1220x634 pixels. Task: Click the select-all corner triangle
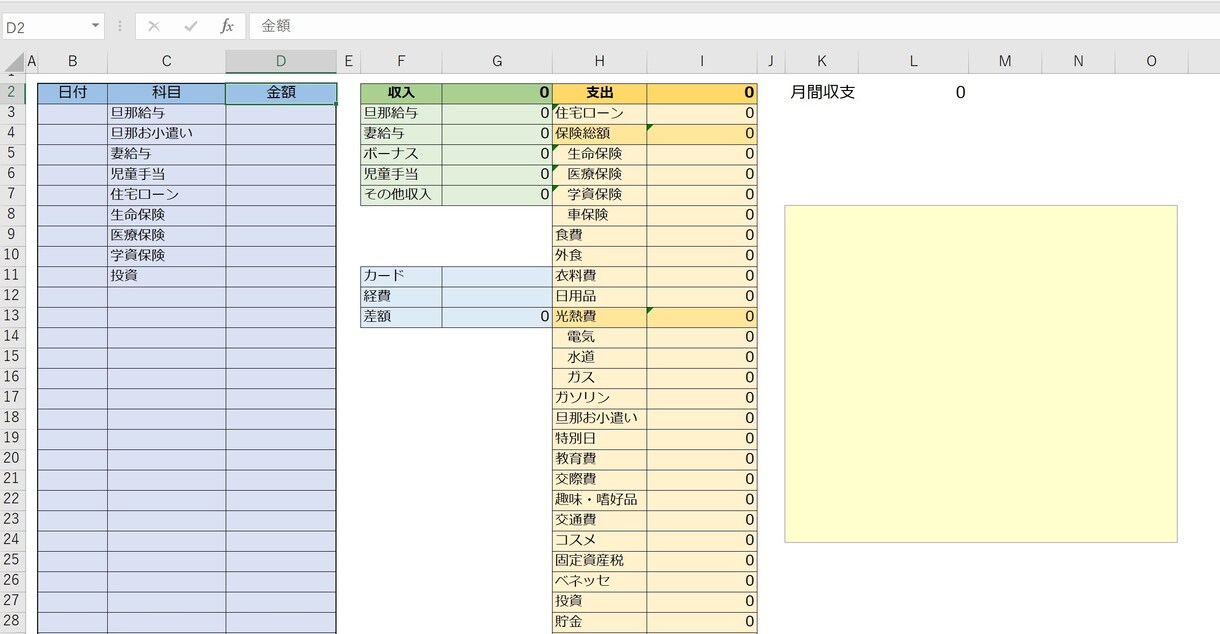pos(12,62)
